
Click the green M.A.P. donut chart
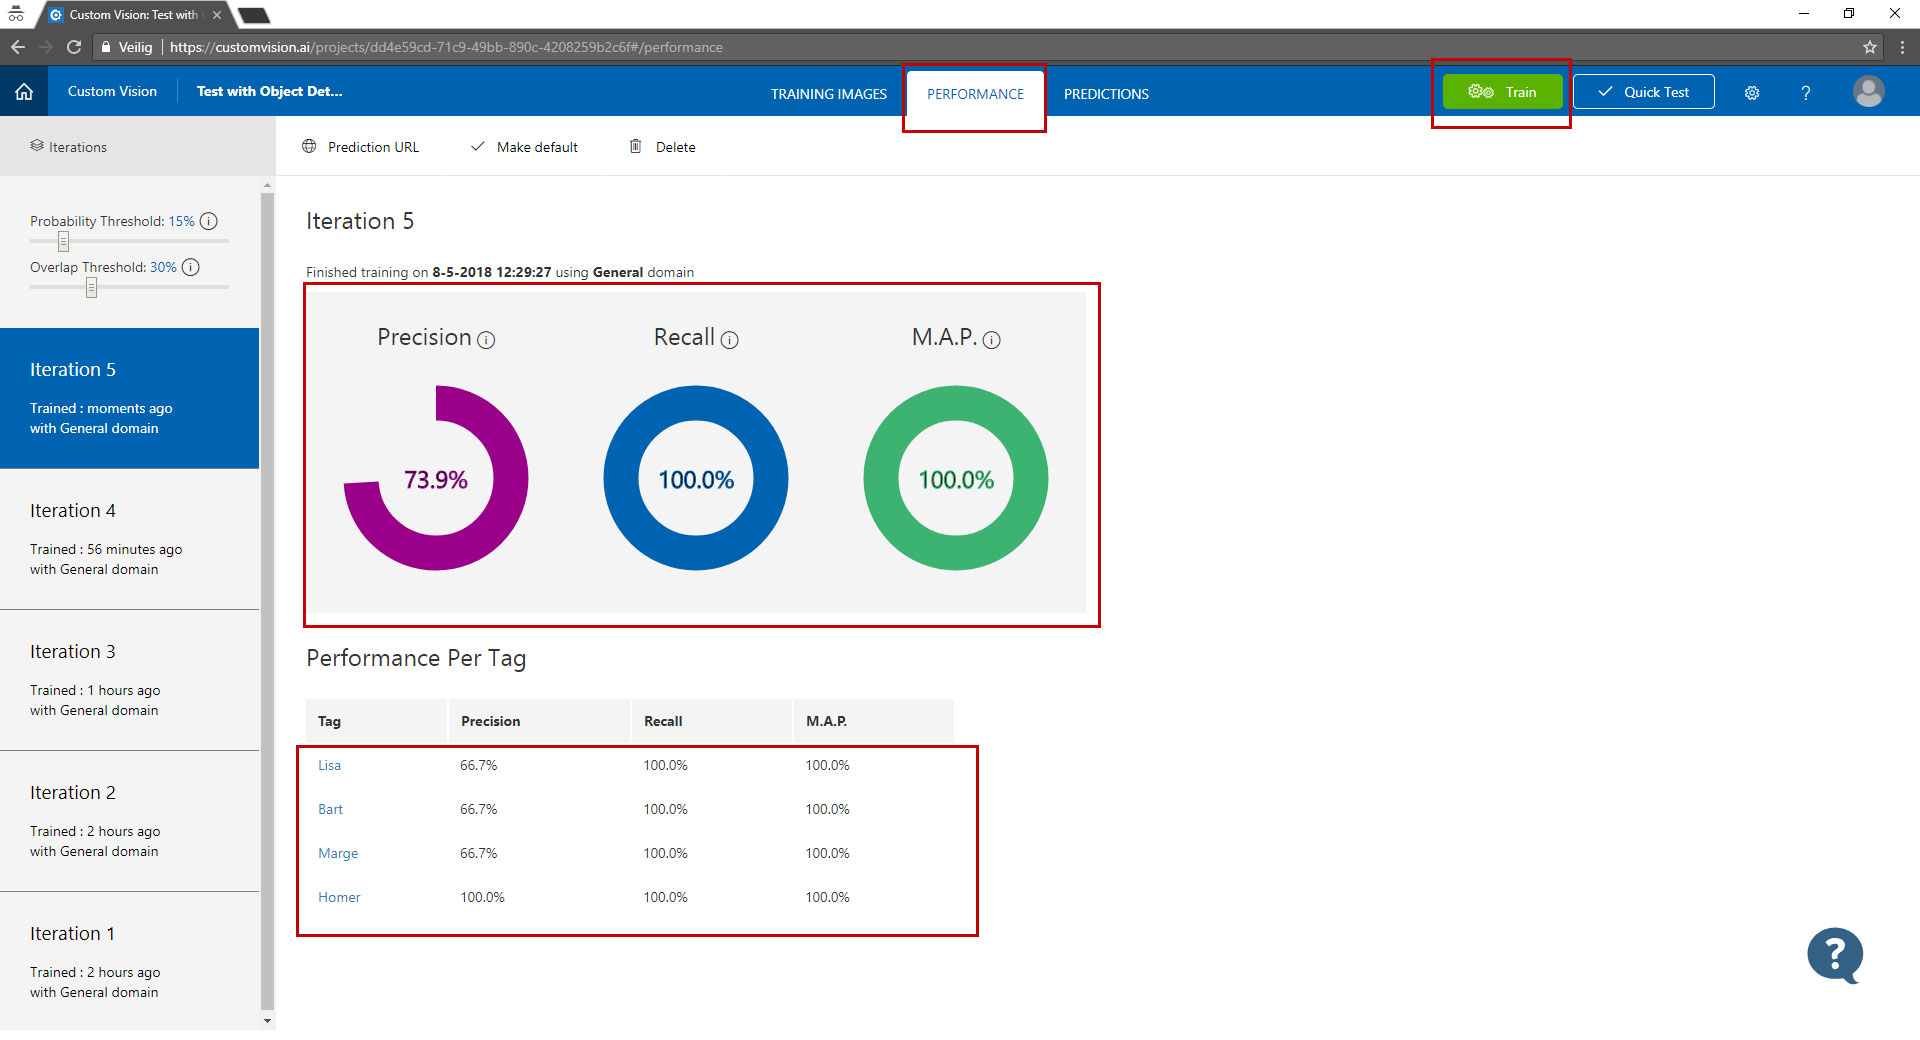tap(956, 478)
